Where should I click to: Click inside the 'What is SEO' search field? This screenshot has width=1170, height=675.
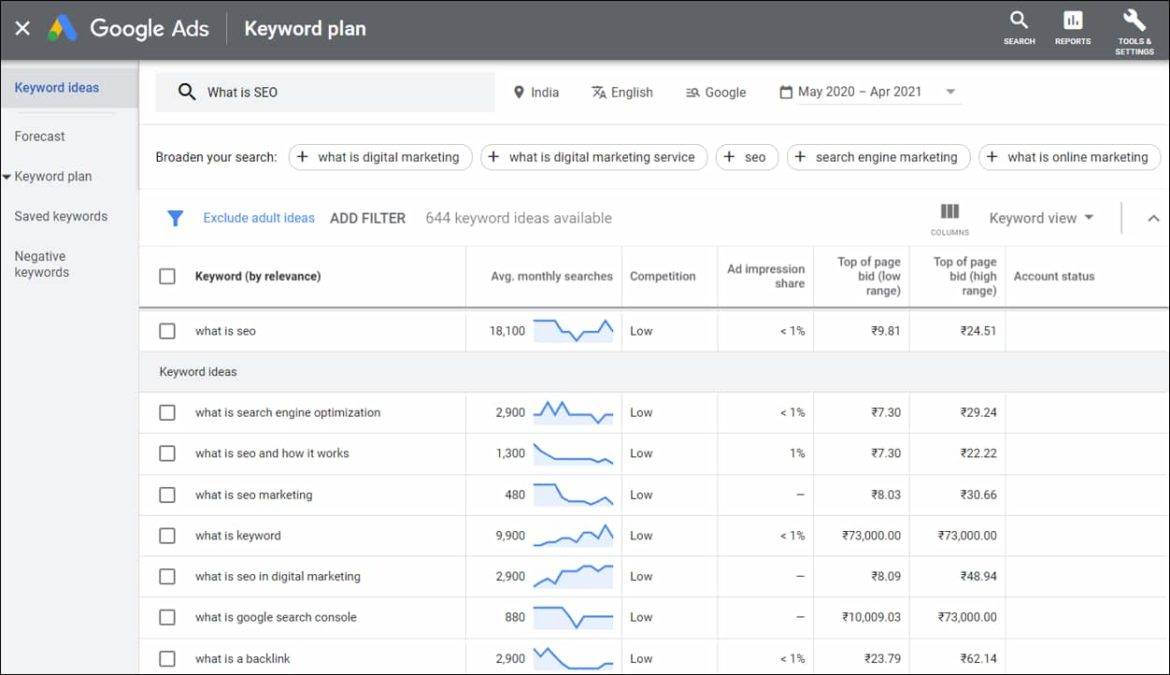(320, 91)
